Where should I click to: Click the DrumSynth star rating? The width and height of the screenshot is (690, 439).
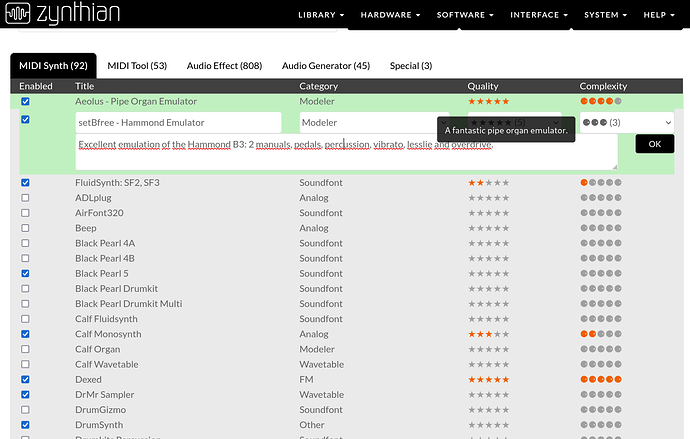[x=488, y=425]
